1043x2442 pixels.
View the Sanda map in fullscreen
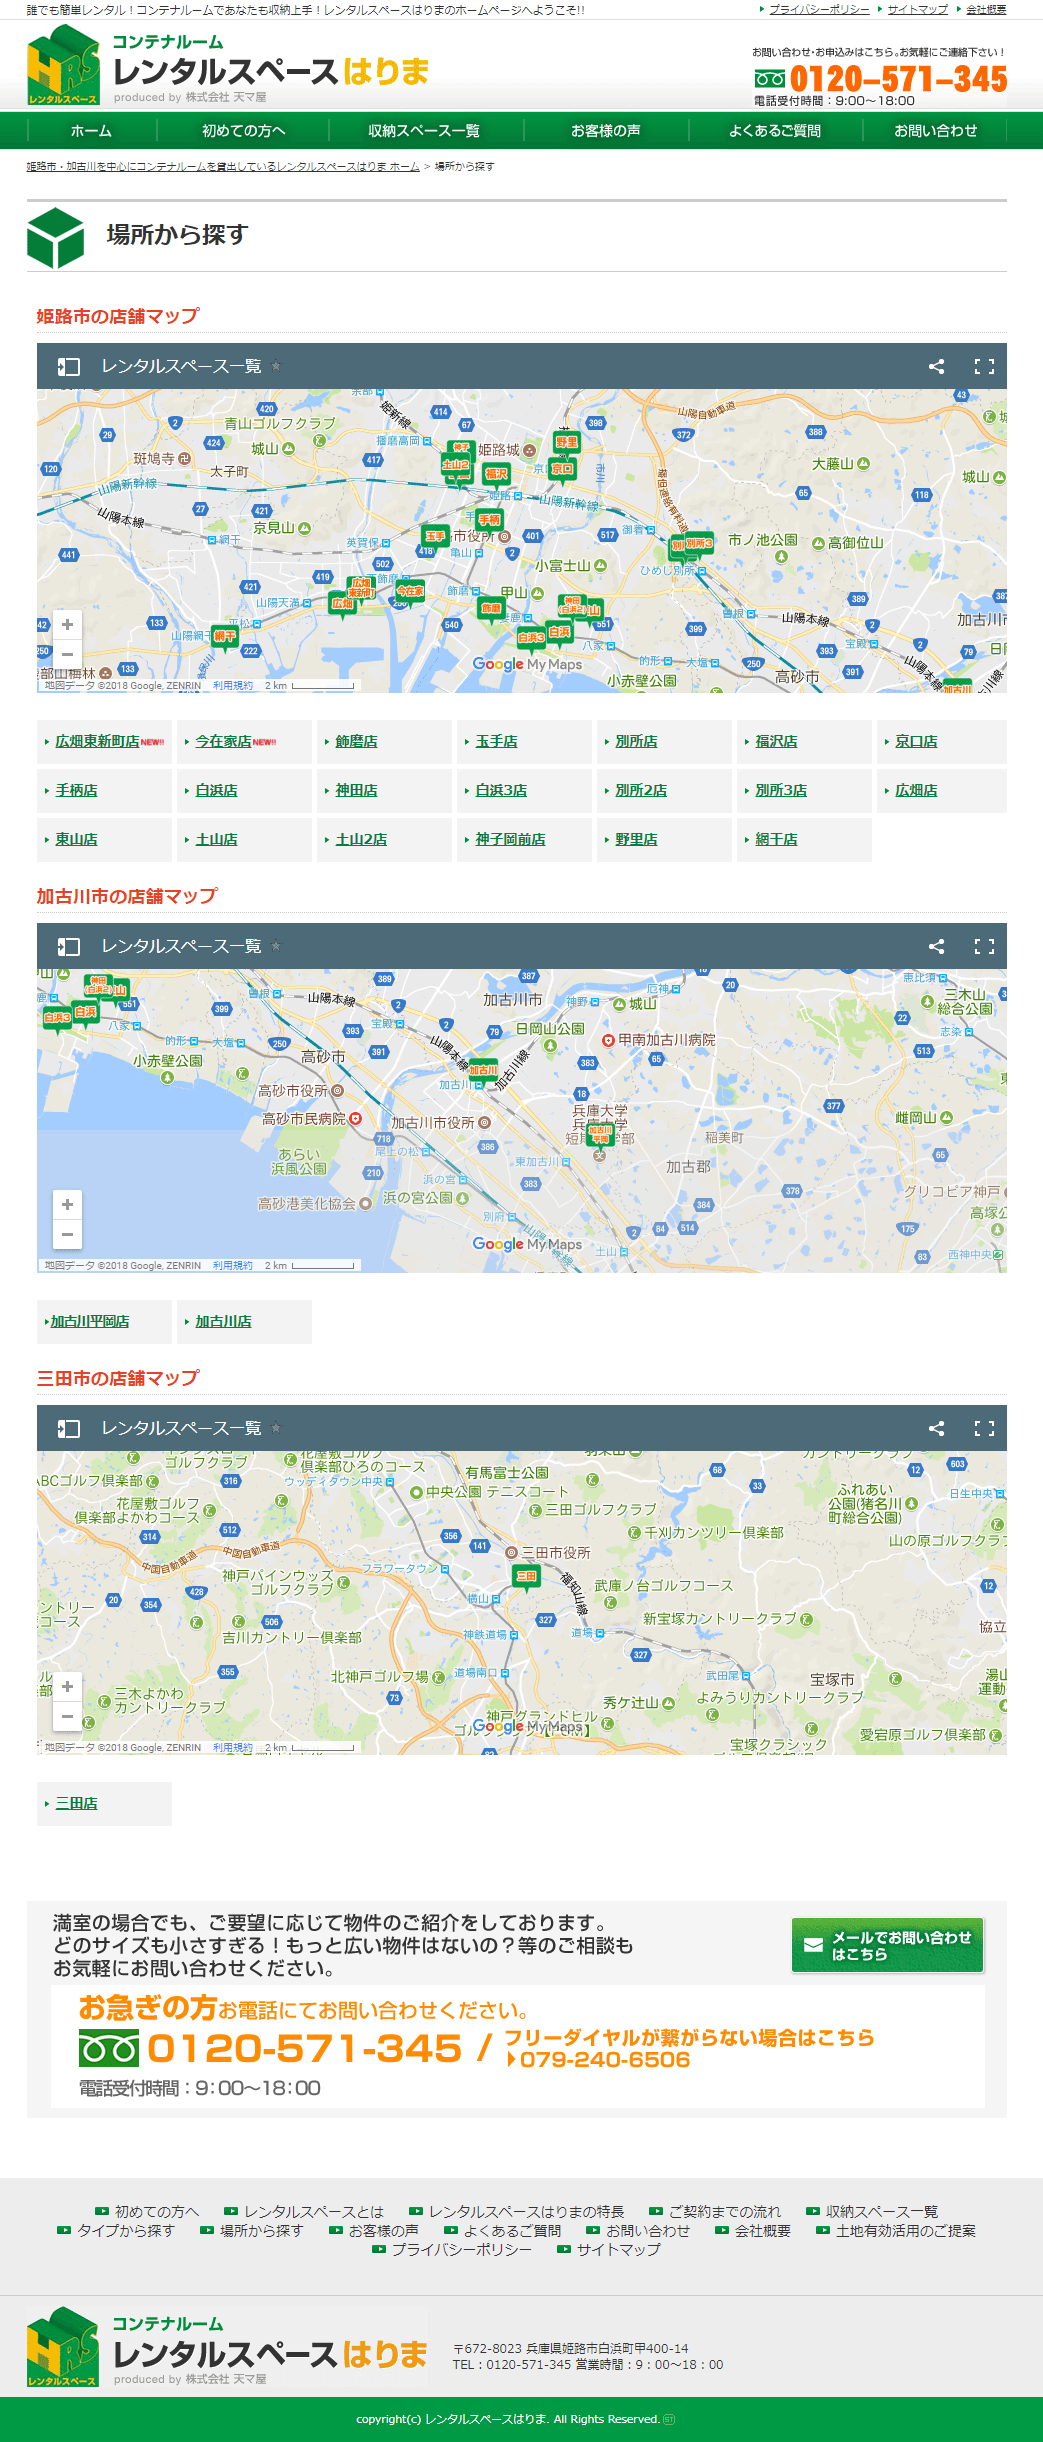click(x=984, y=1428)
